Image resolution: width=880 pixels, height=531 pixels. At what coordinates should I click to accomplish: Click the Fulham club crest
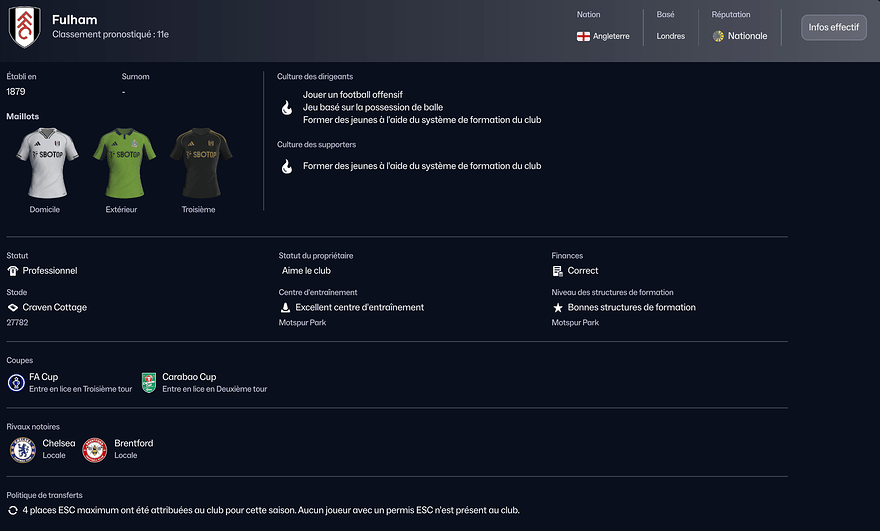[x=25, y=27]
